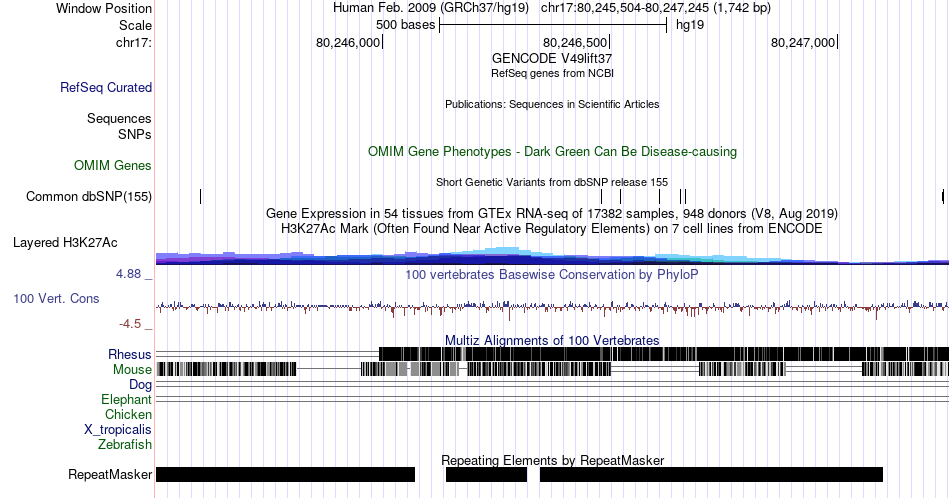
Task: Click dbSNP marker just left of 80,246,500
Action: click(x=602, y=196)
